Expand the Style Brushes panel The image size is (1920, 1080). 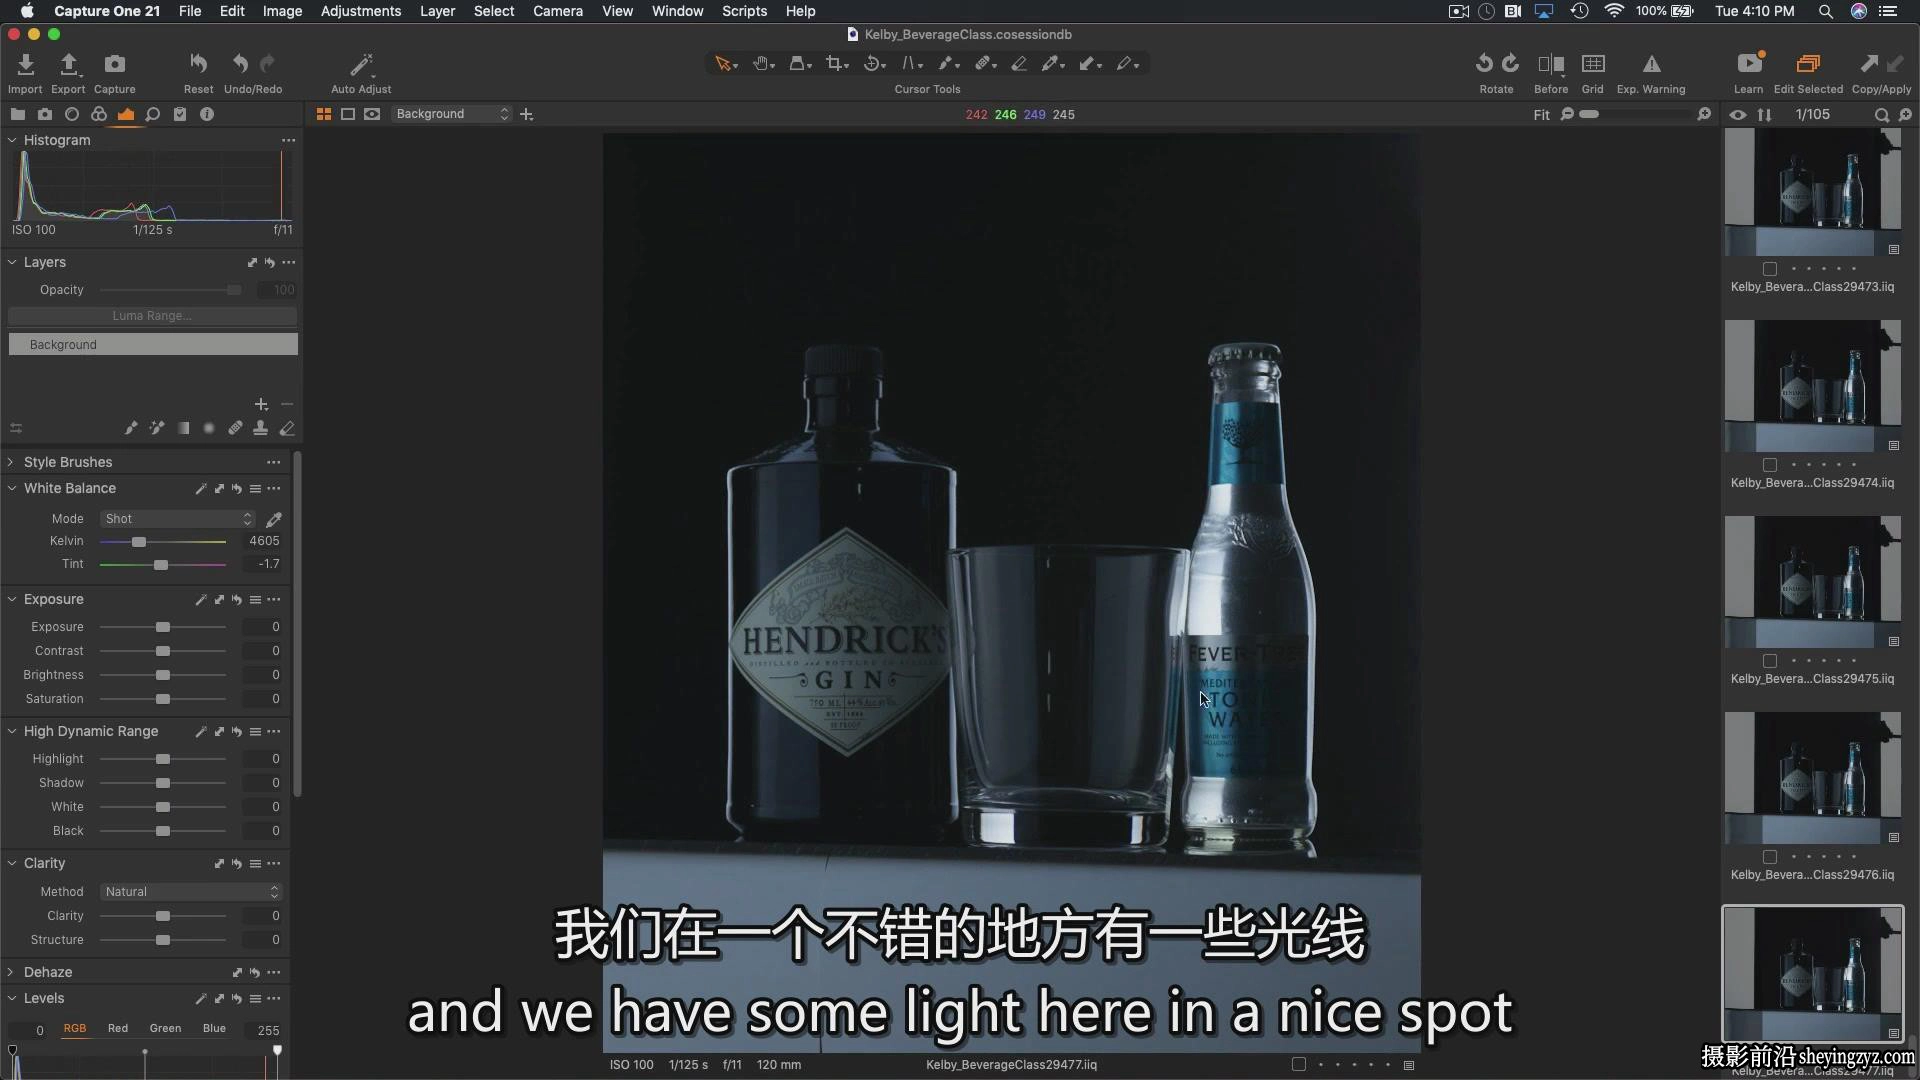click(12, 462)
